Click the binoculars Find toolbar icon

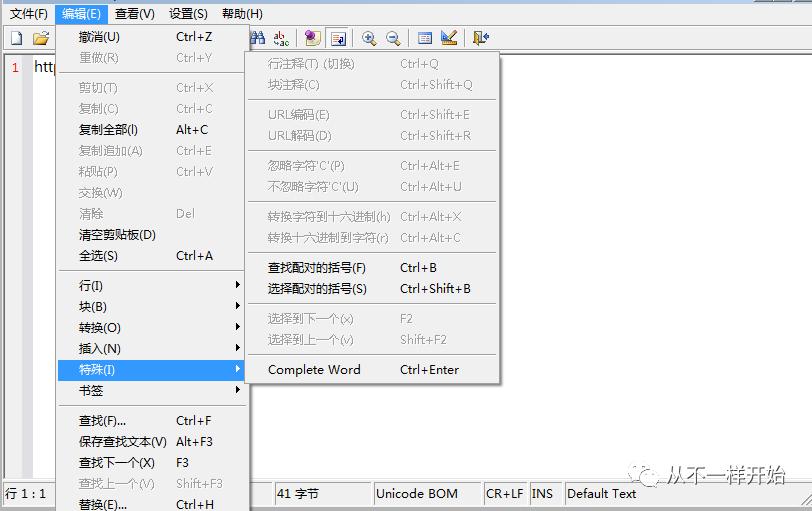[x=257, y=38]
